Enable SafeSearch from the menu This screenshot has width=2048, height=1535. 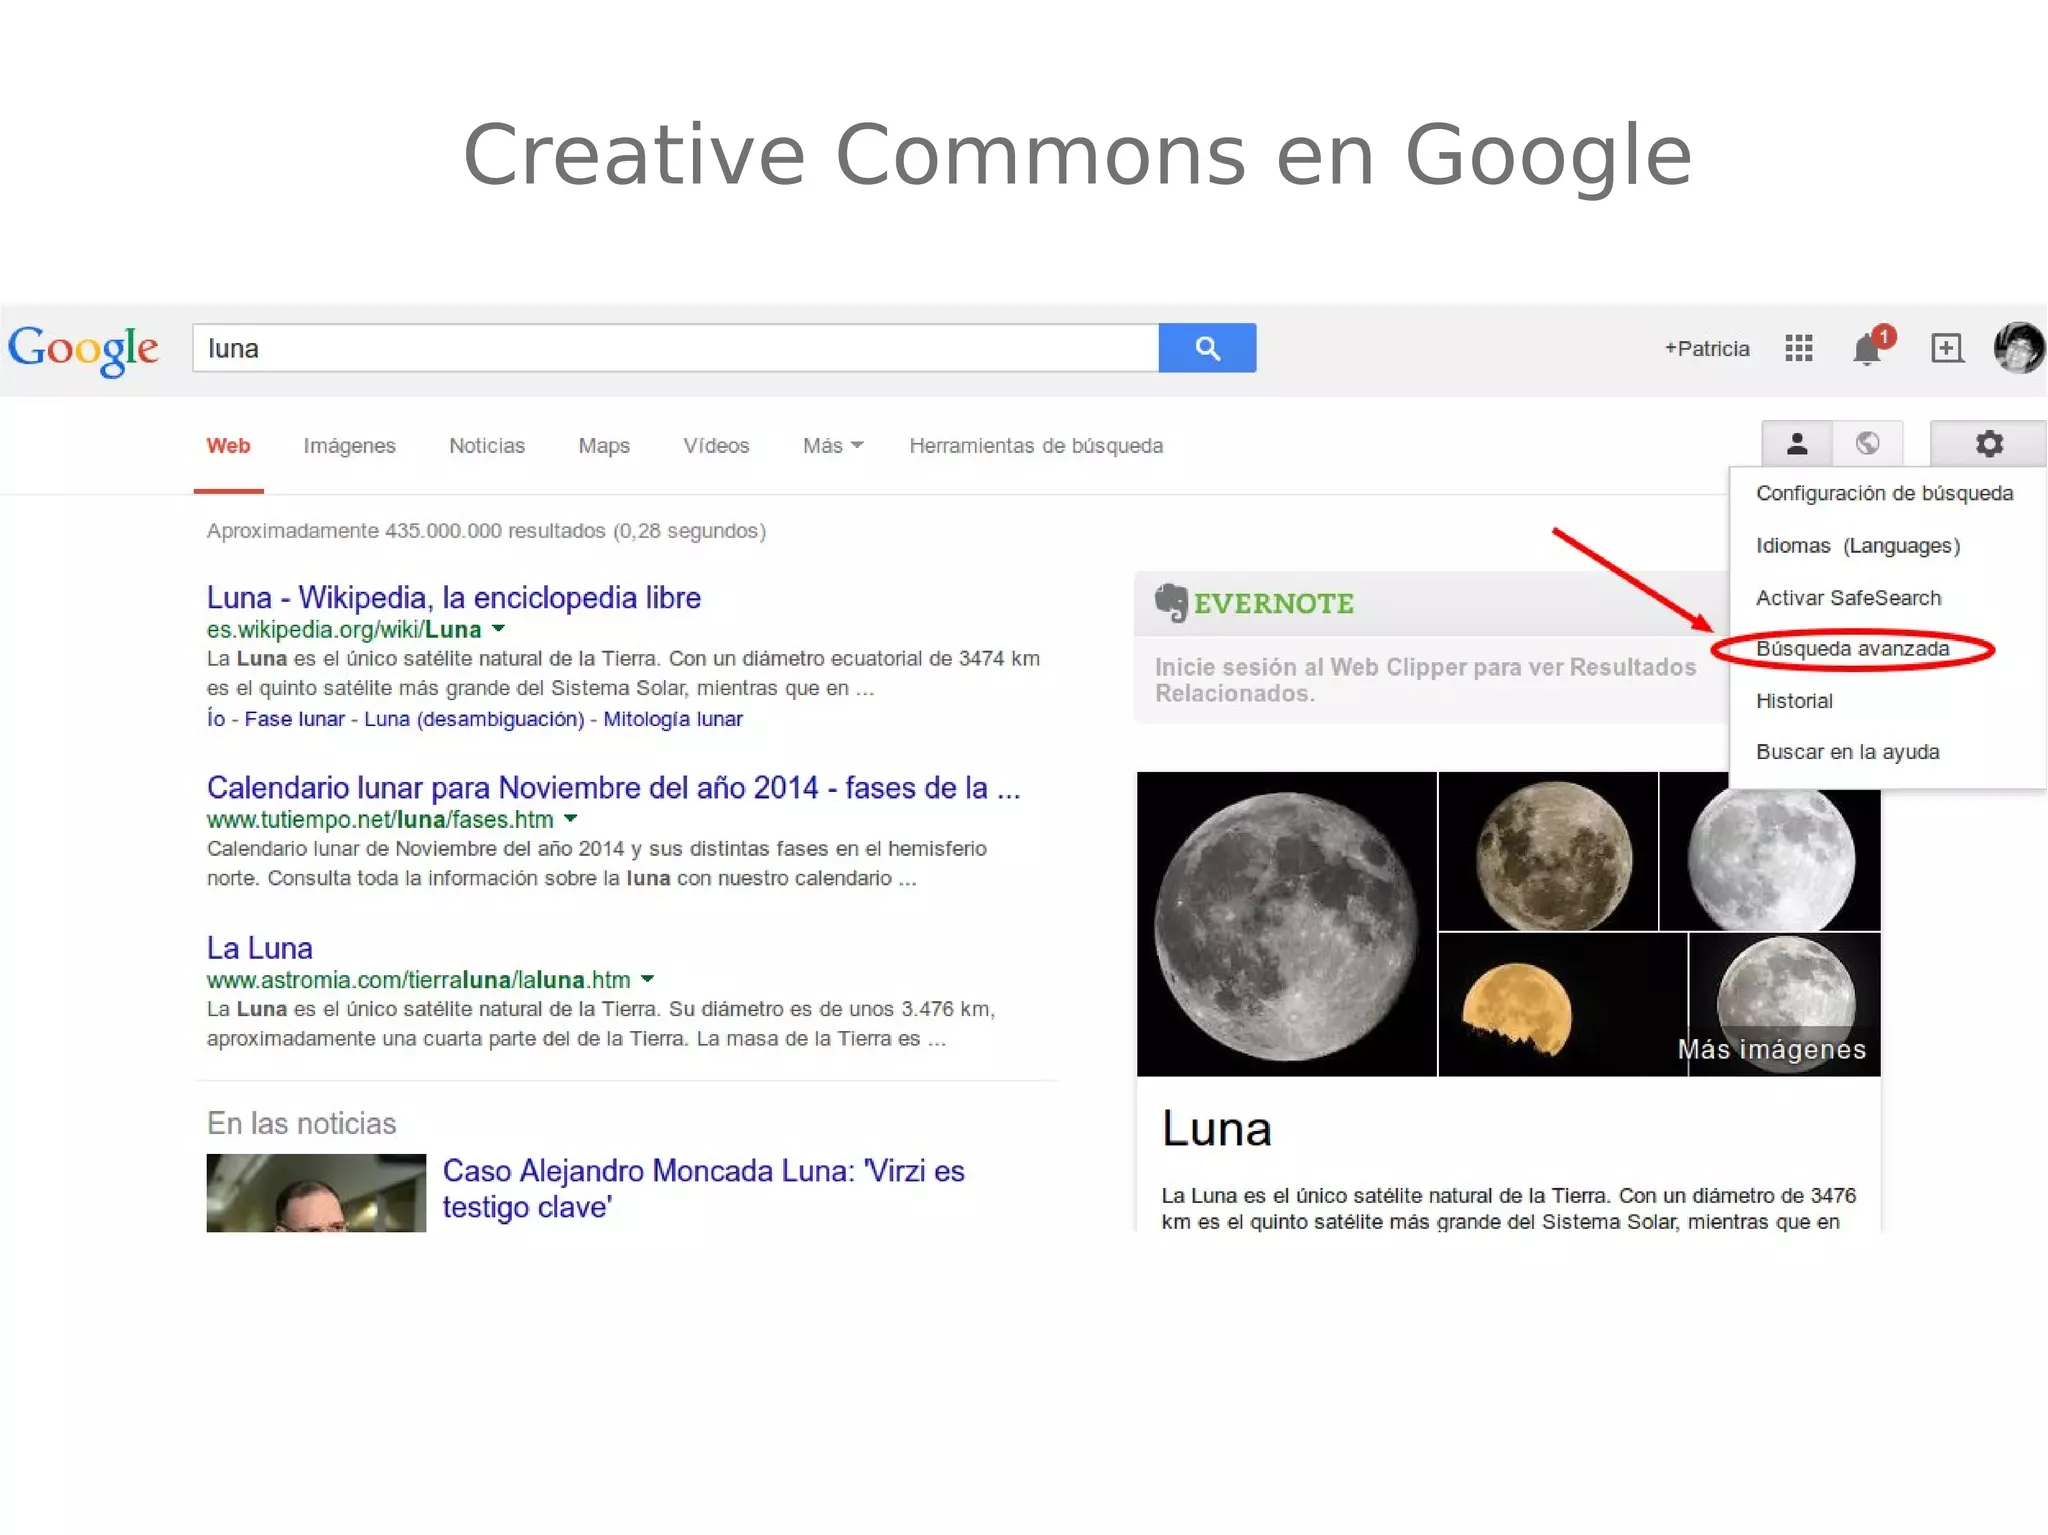[1849, 597]
